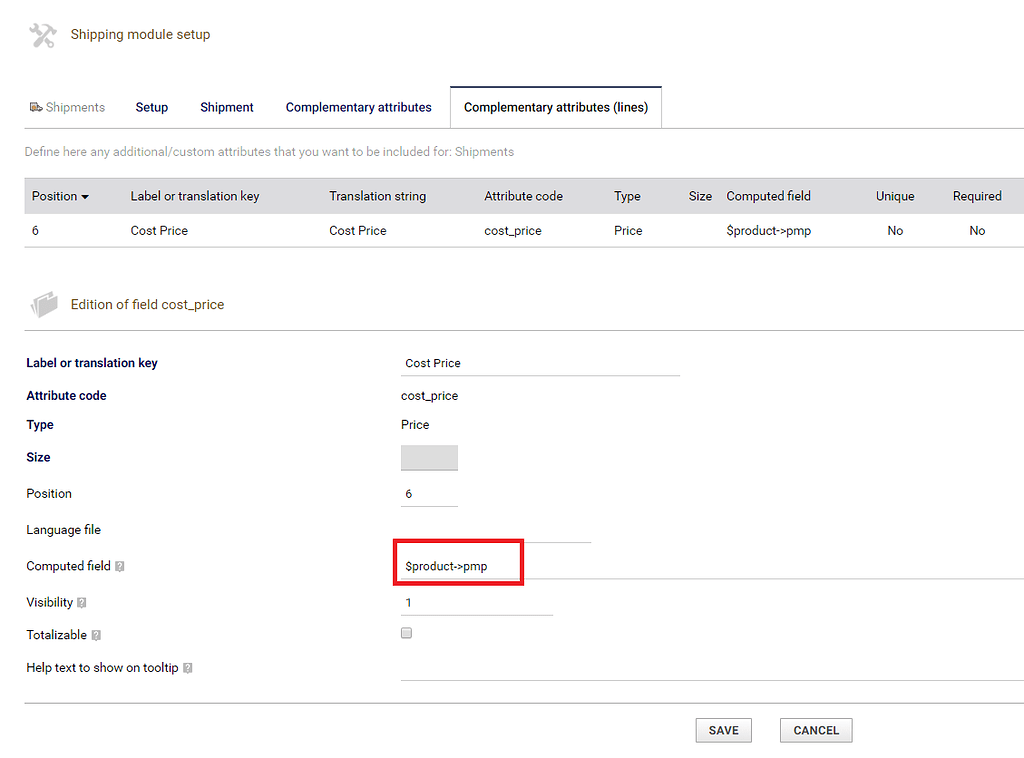This screenshot has height=758, width=1024.
Task: Click the Computed field input with $product->pmp
Action: pyautogui.click(x=712, y=566)
